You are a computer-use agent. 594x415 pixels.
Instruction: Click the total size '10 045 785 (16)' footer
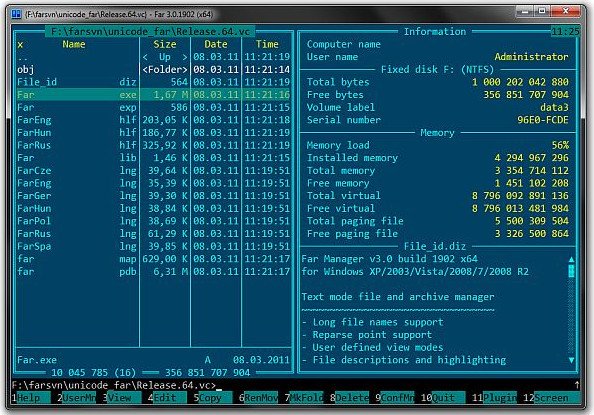click(x=94, y=373)
